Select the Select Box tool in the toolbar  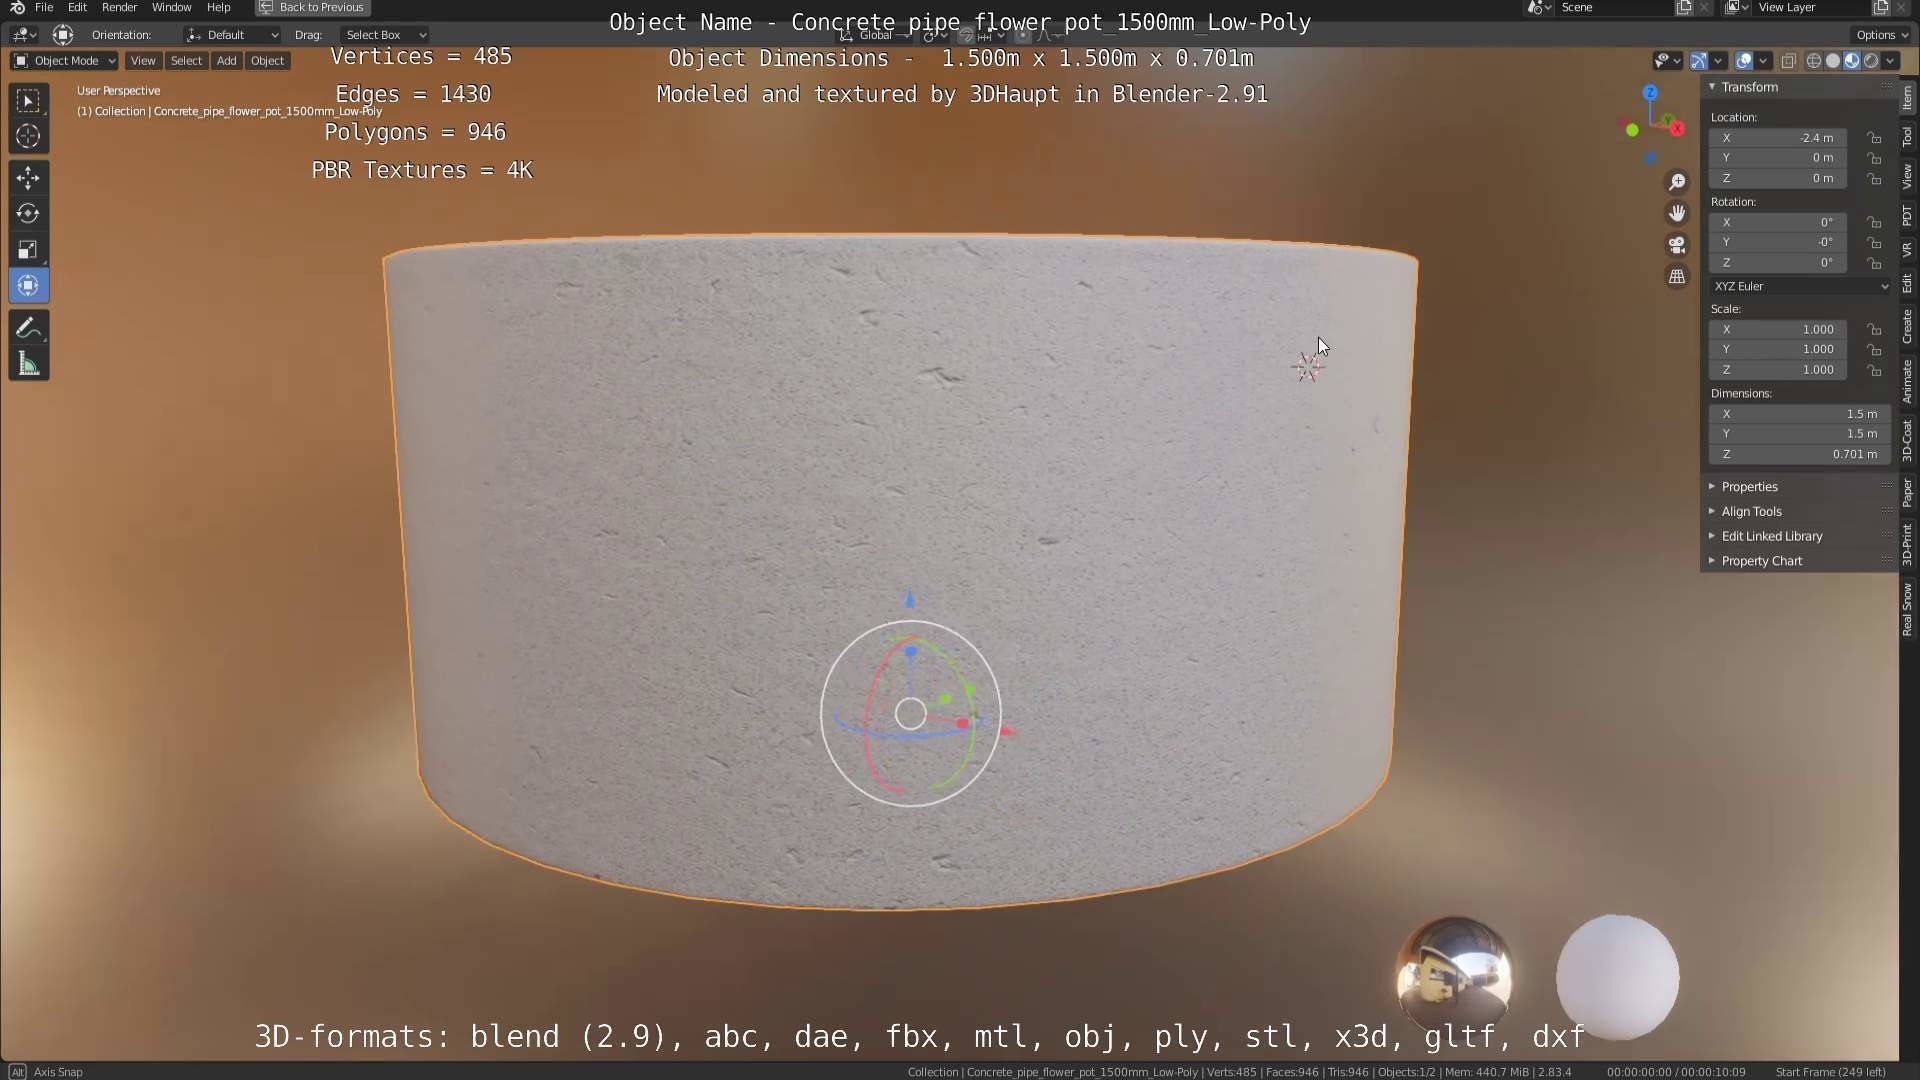28,101
